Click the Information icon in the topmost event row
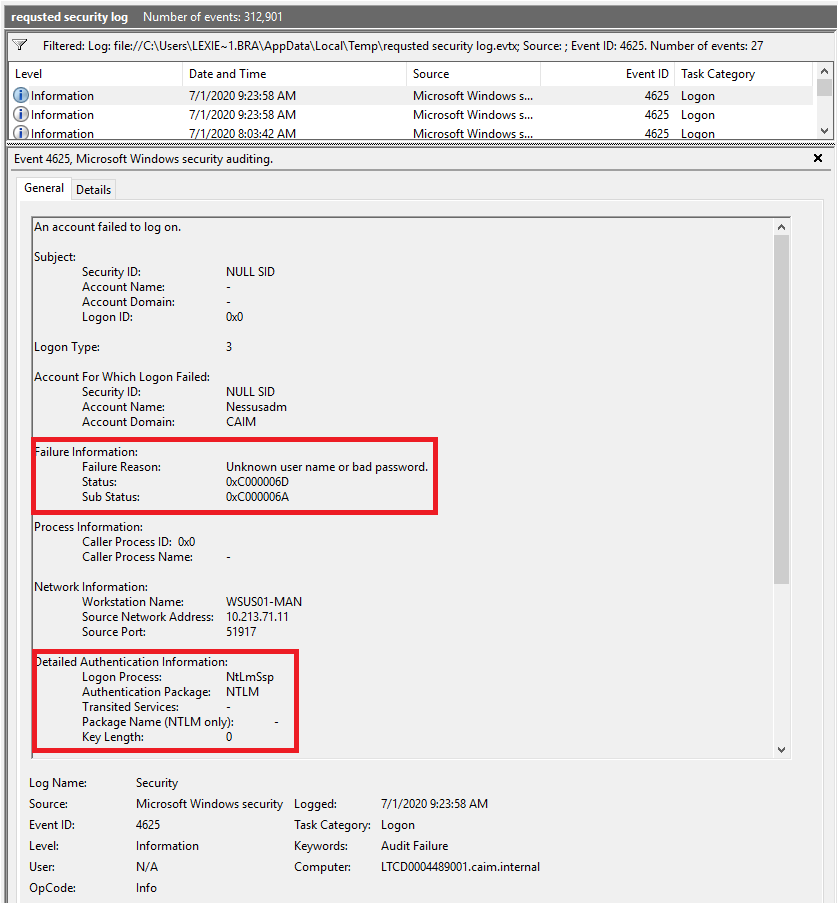Screen dimensions: 839x904 [21, 96]
